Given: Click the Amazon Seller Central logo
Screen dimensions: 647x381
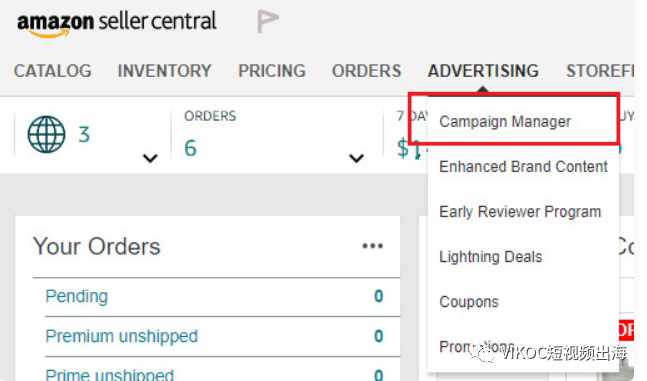Looking at the screenshot, I should tap(117, 23).
